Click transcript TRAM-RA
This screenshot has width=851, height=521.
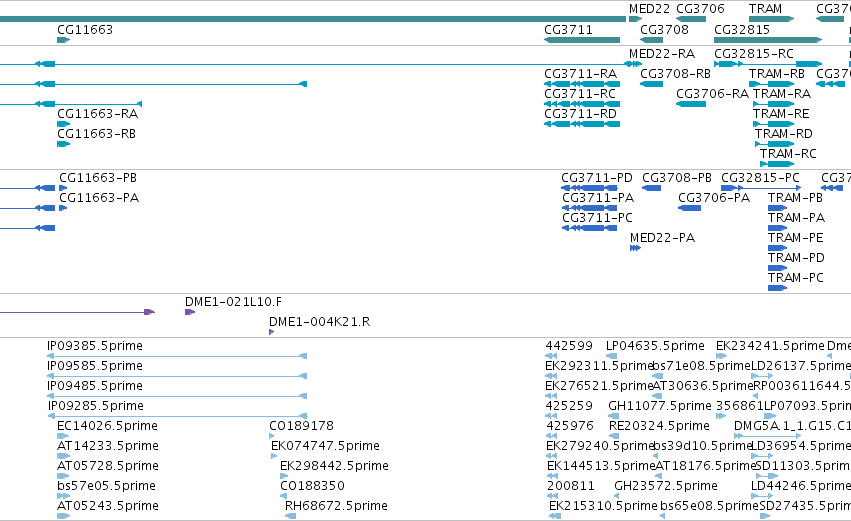coord(782,94)
